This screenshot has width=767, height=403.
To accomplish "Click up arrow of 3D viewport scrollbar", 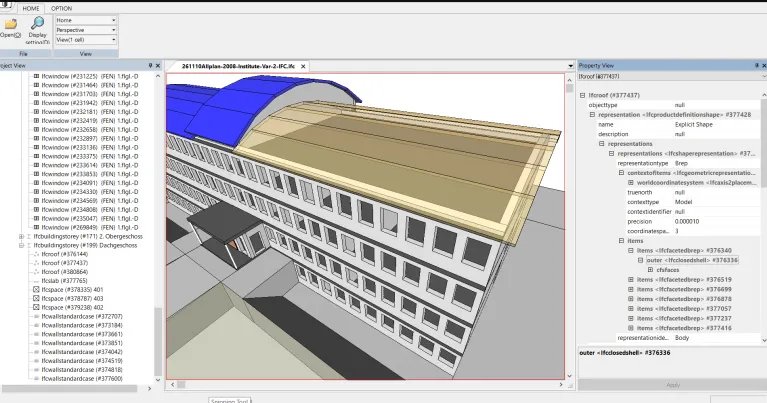I will point(569,79).
